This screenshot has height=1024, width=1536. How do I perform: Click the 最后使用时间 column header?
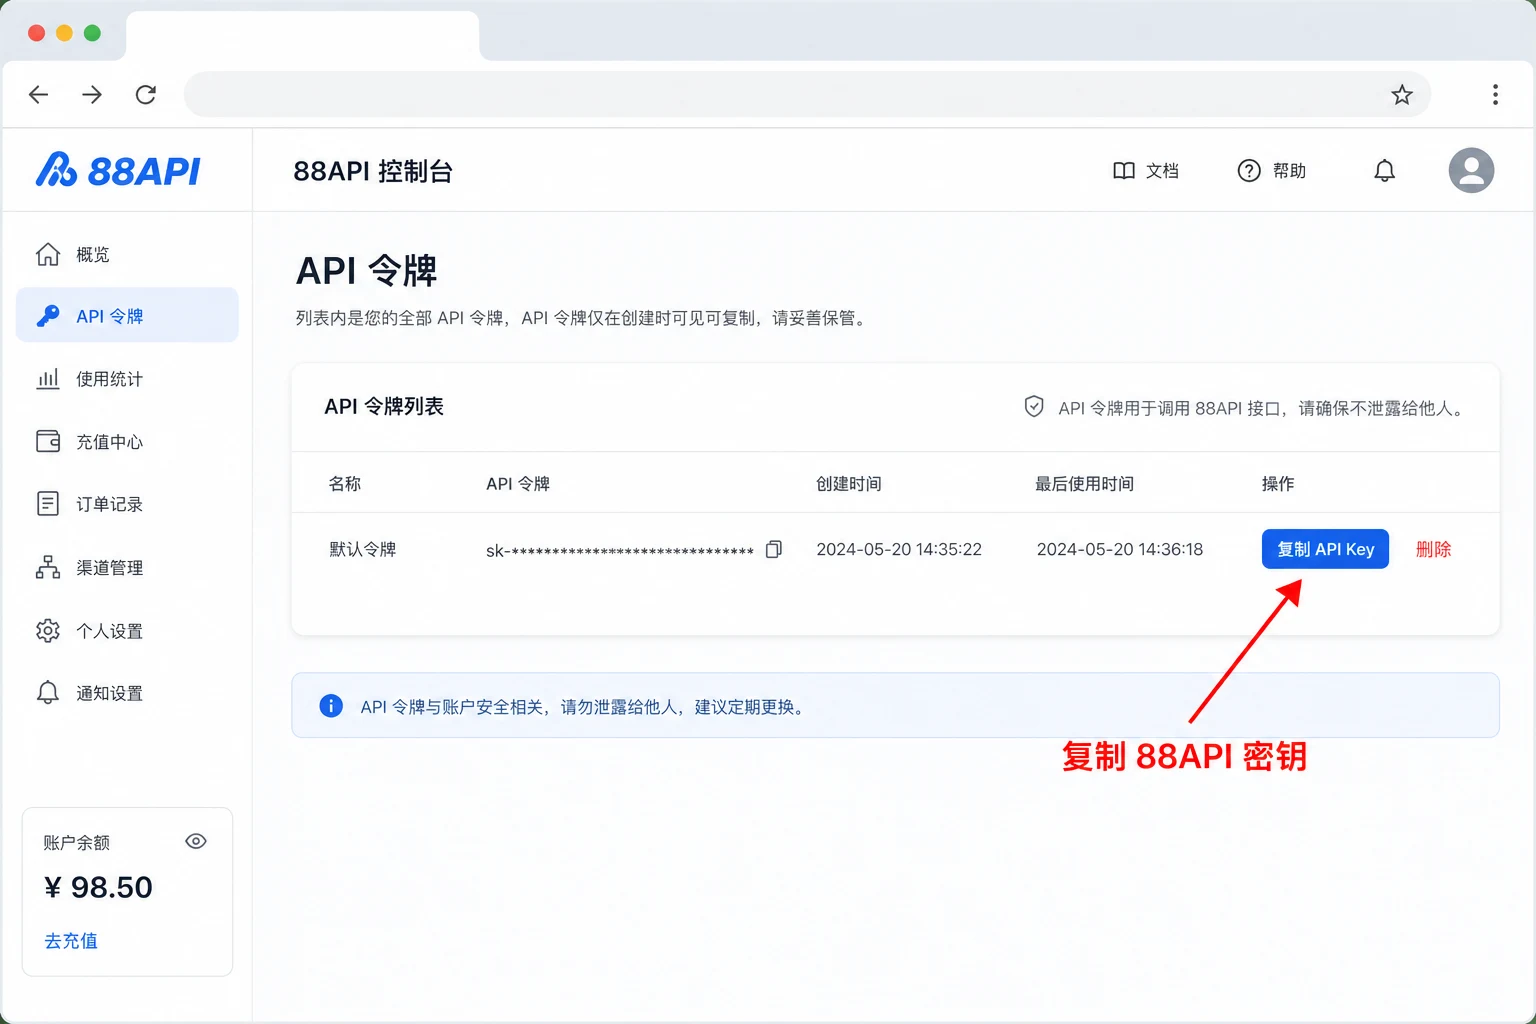point(1085,484)
